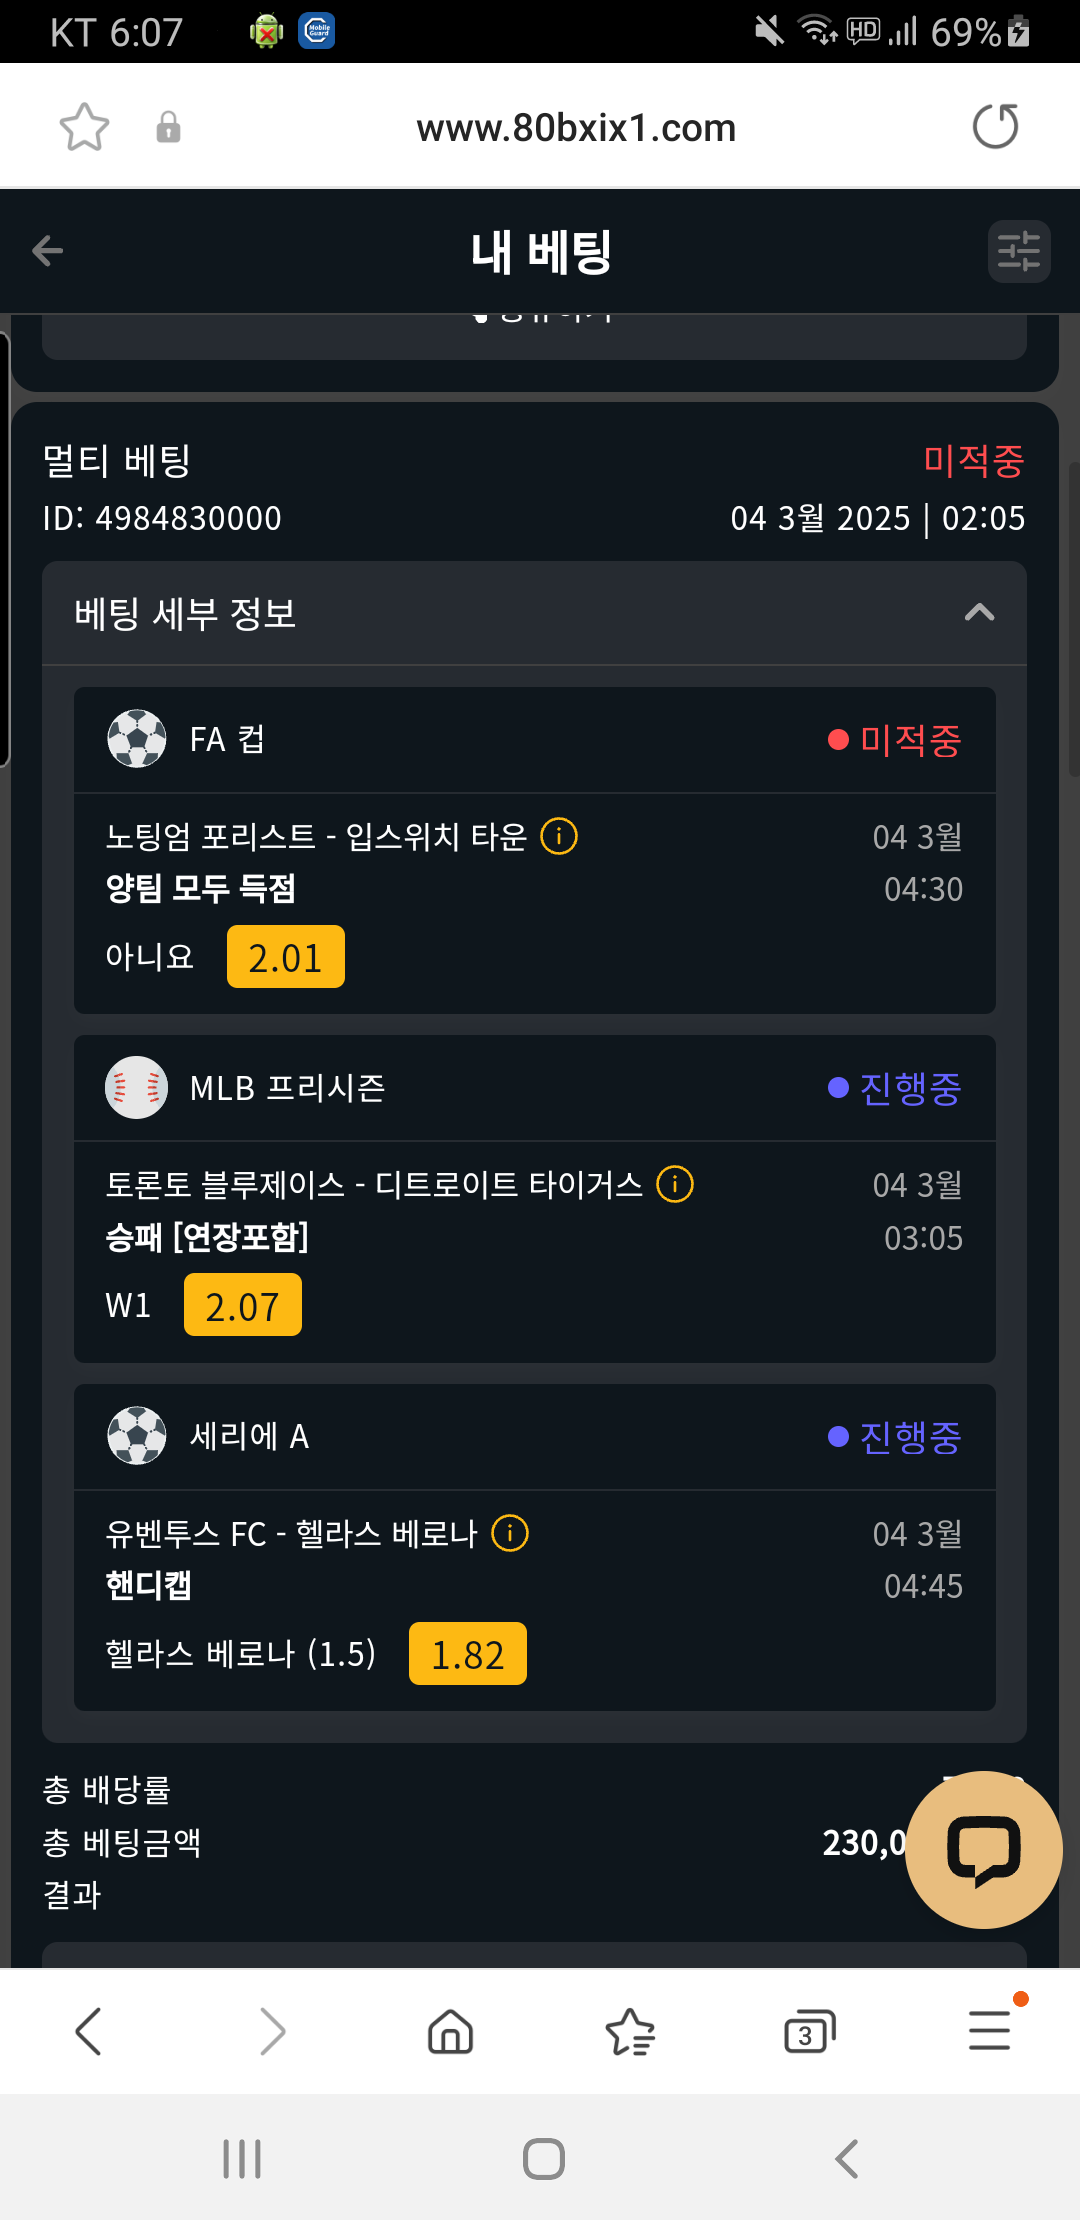This screenshot has height=2220, width=1080.
Task: Reload the page with refresh icon
Action: (995, 127)
